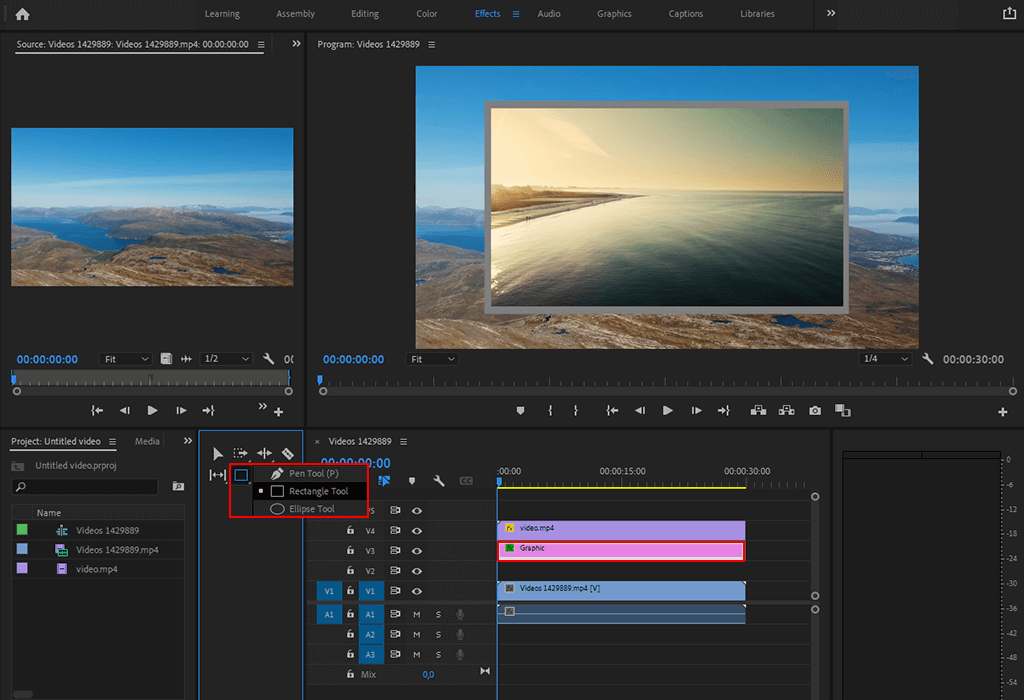Play video in Program monitor
The width and height of the screenshot is (1024, 700).
(667, 410)
